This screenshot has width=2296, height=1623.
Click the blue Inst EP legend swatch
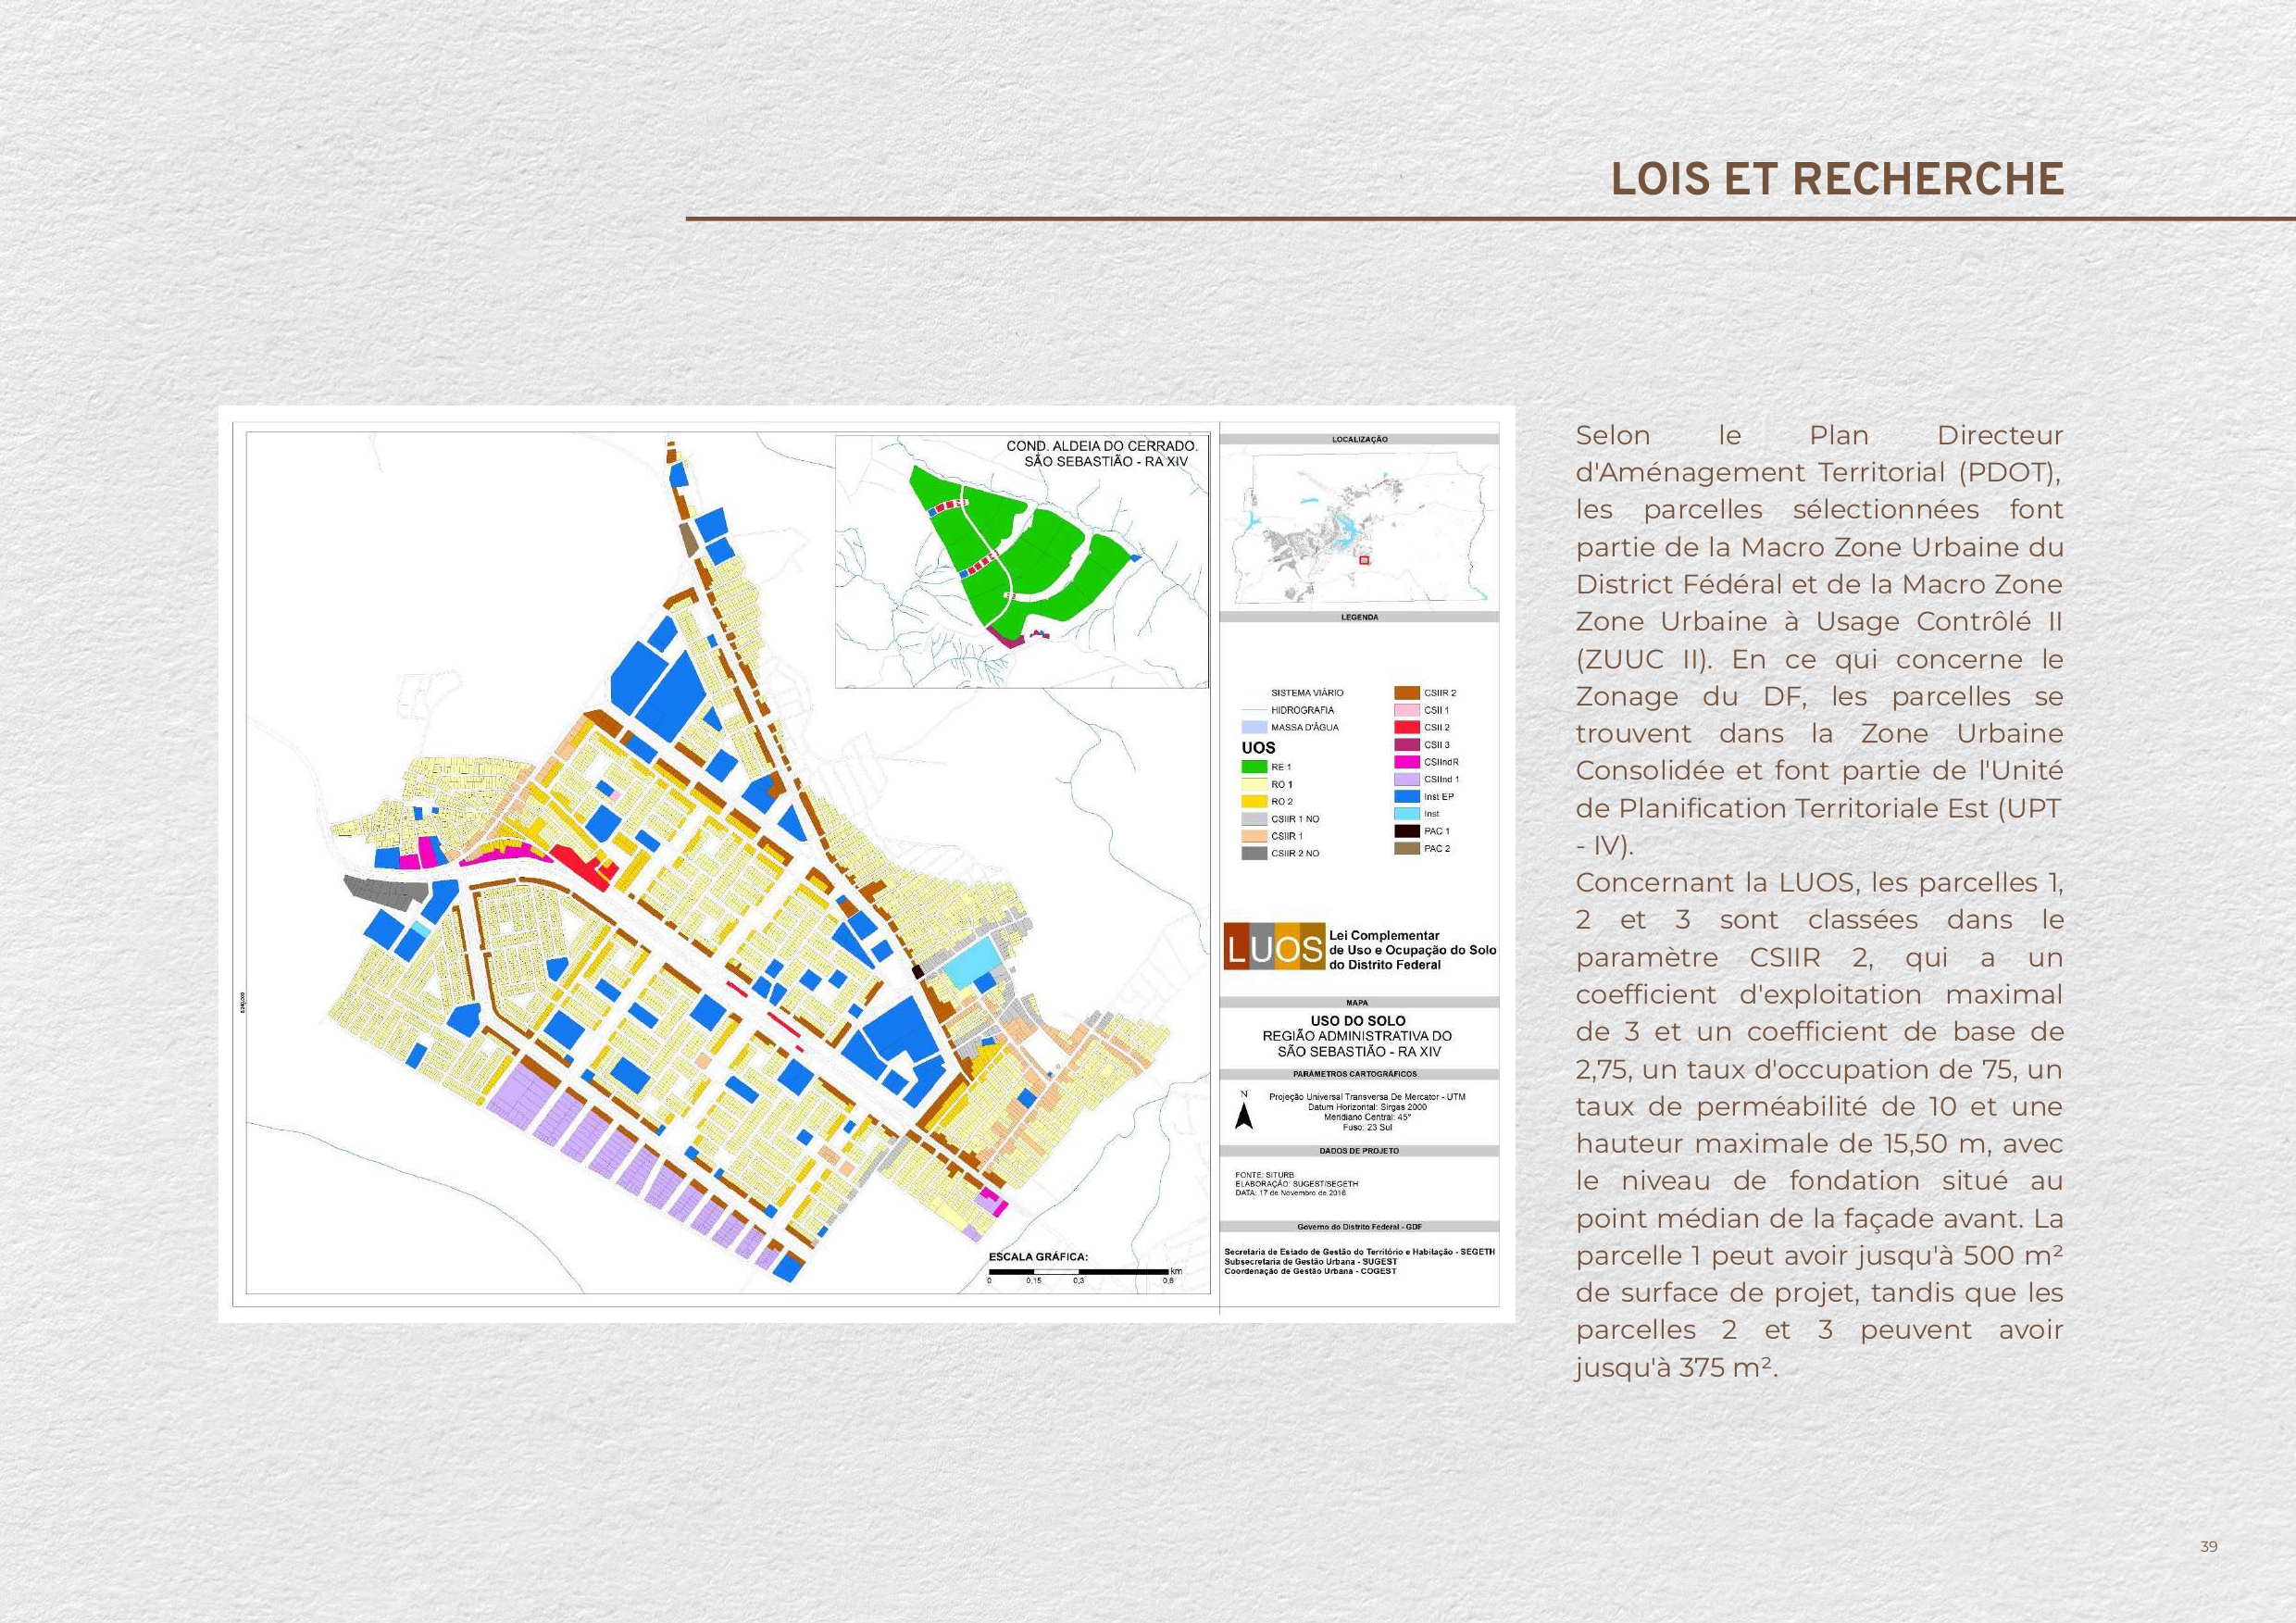click(x=1407, y=797)
